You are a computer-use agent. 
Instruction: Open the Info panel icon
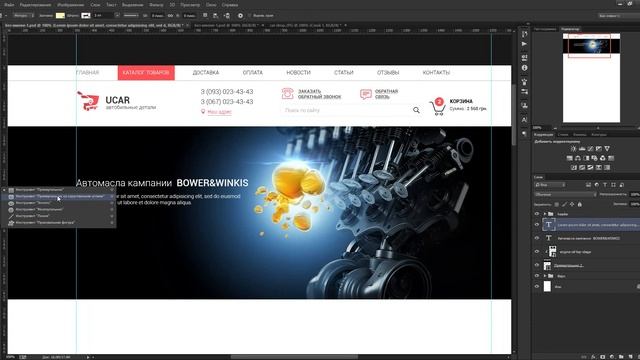click(524, 68)
